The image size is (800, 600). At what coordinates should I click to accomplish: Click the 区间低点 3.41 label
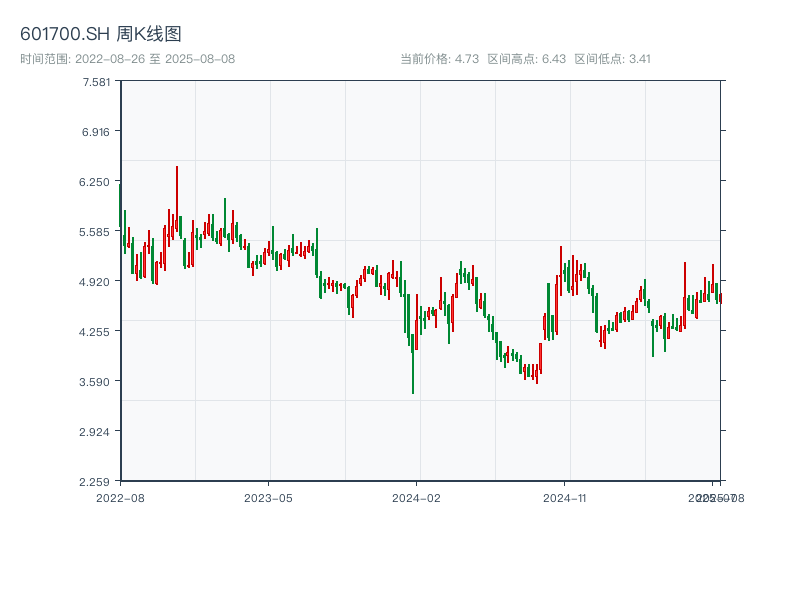click(612, 59)
